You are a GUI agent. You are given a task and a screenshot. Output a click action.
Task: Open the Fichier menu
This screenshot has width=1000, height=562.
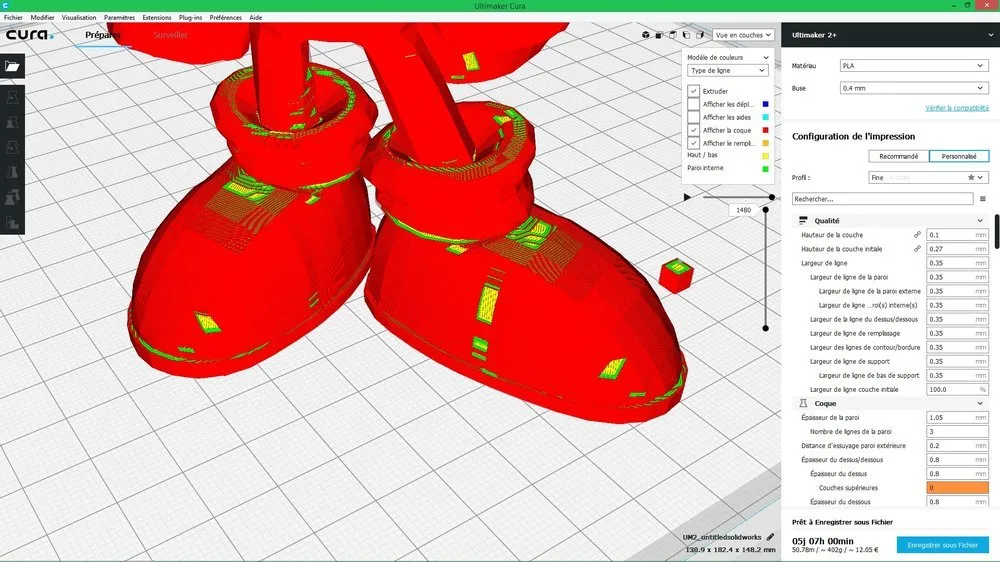coord(13,17)
